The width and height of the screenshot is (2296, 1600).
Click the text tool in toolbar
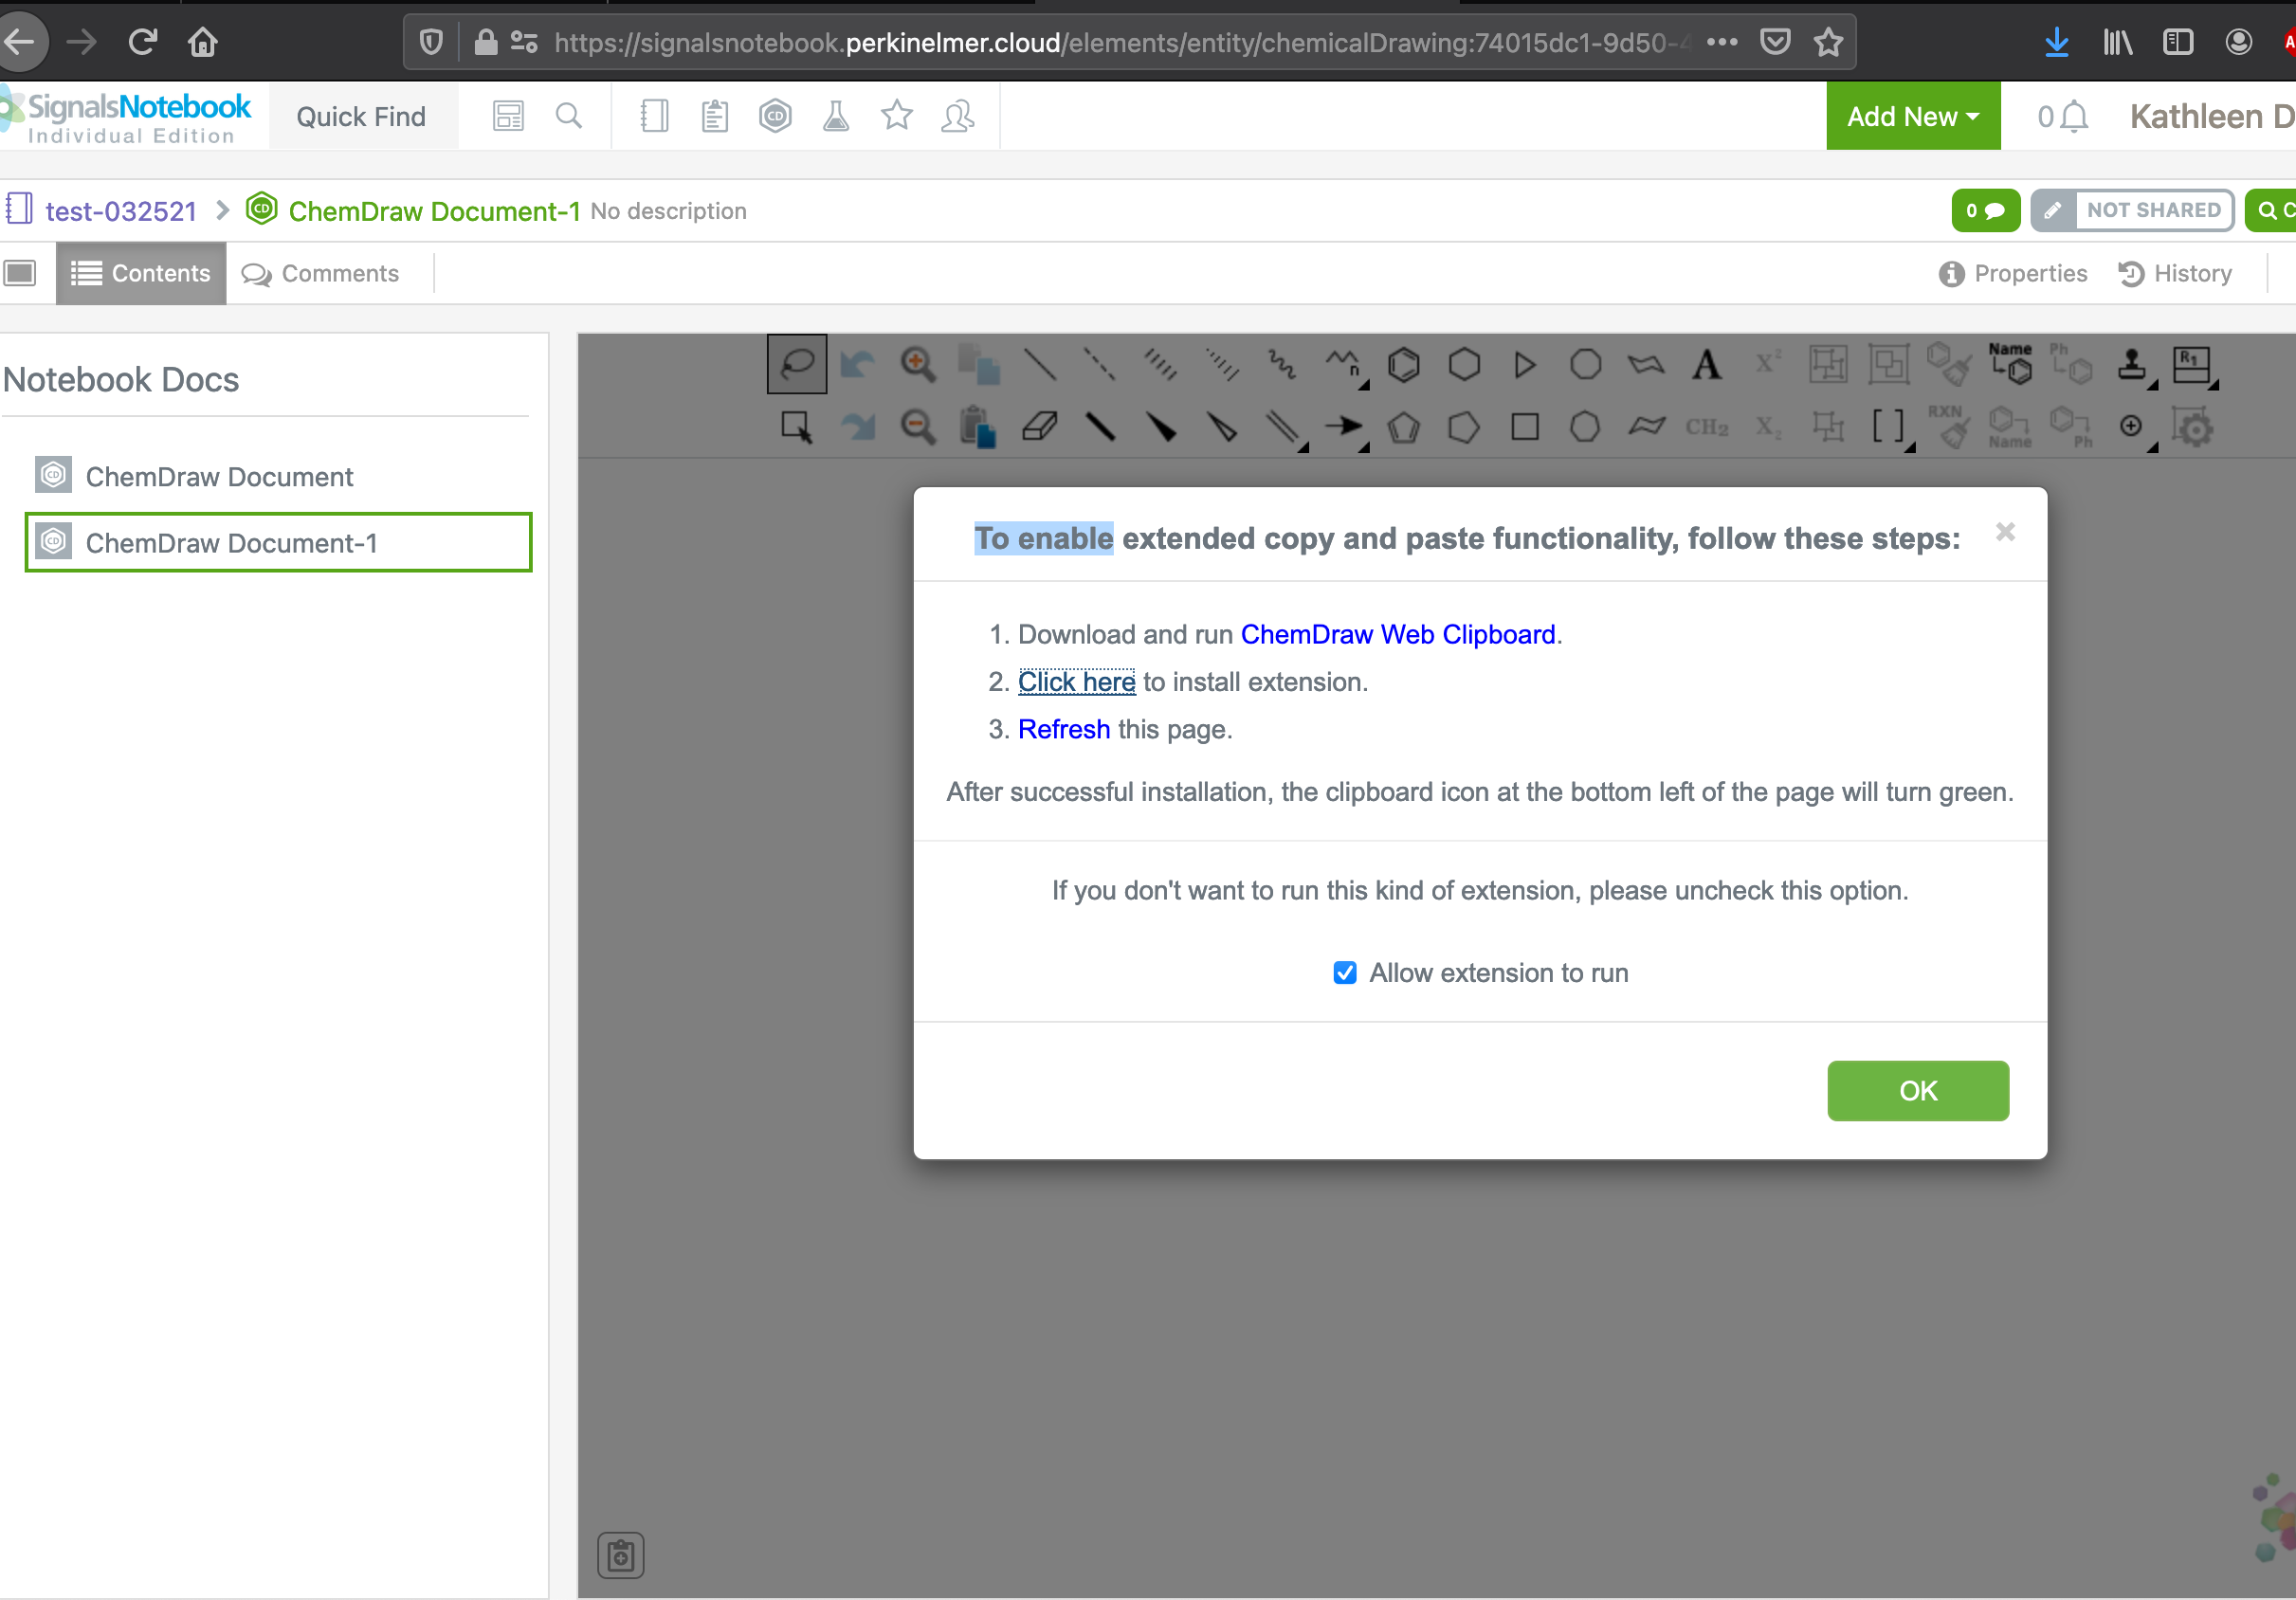[x=1706, y=363]
